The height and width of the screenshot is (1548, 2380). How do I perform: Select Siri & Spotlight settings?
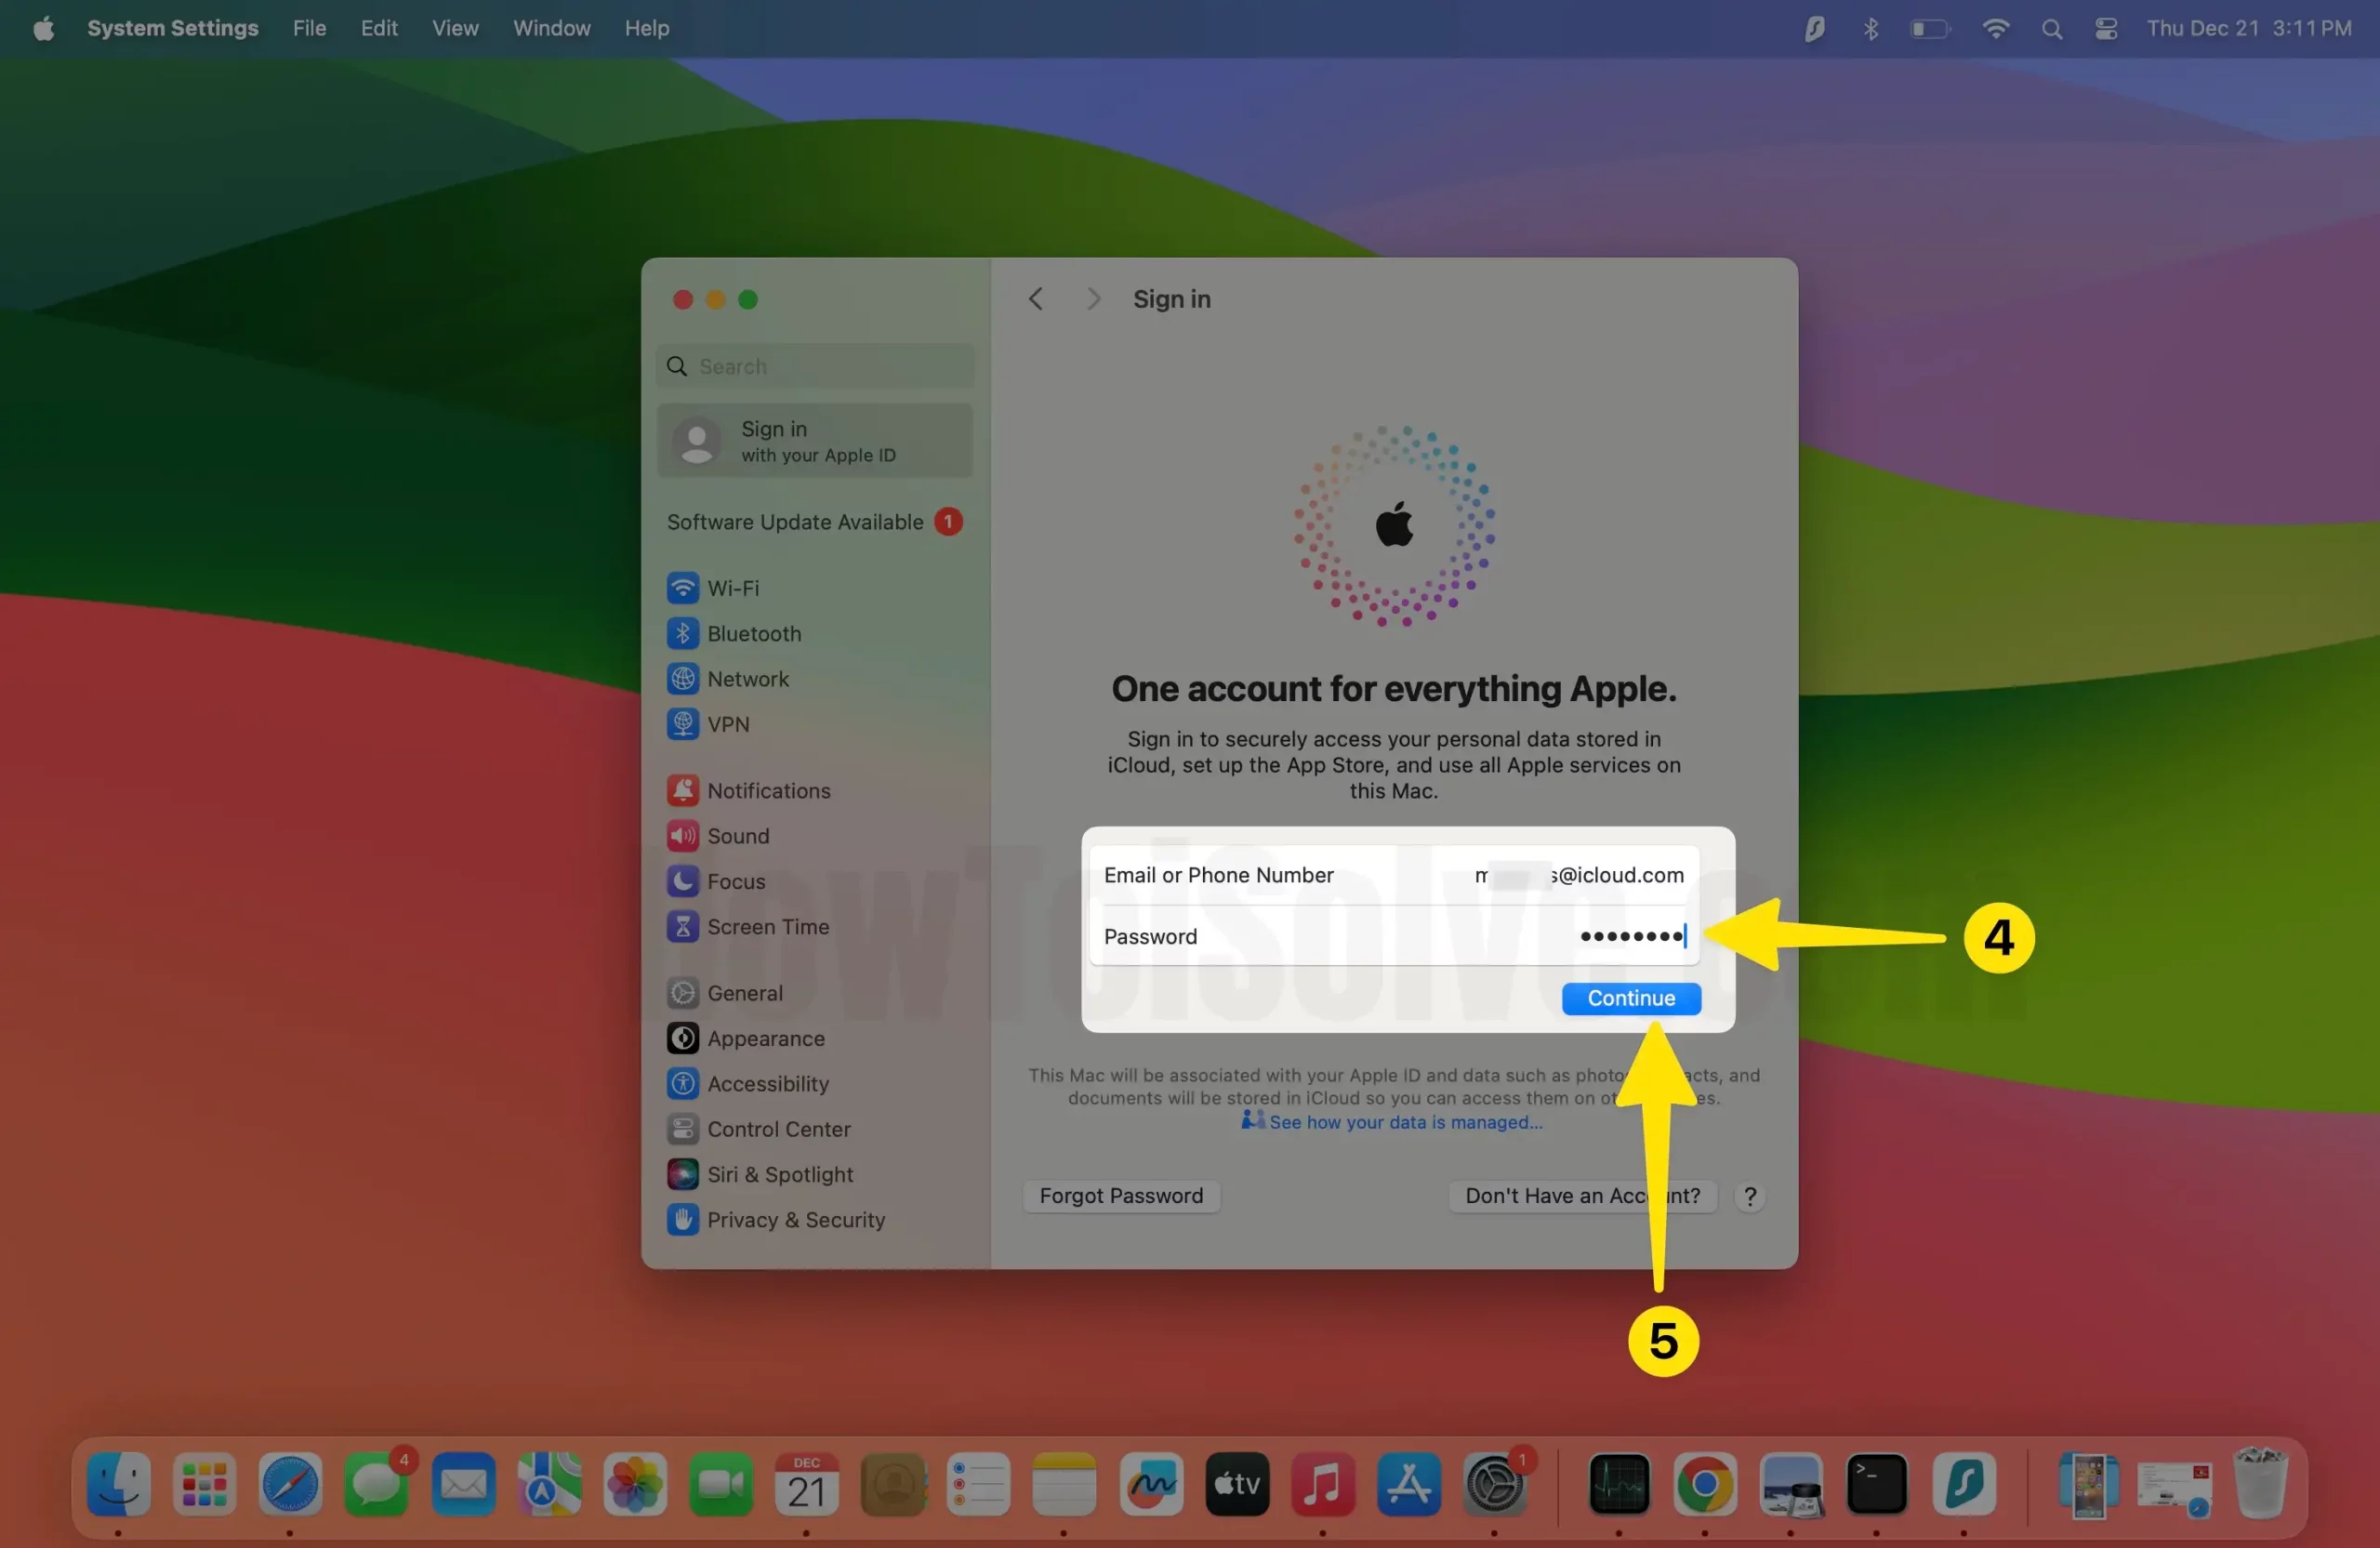tap(779, 1174)
